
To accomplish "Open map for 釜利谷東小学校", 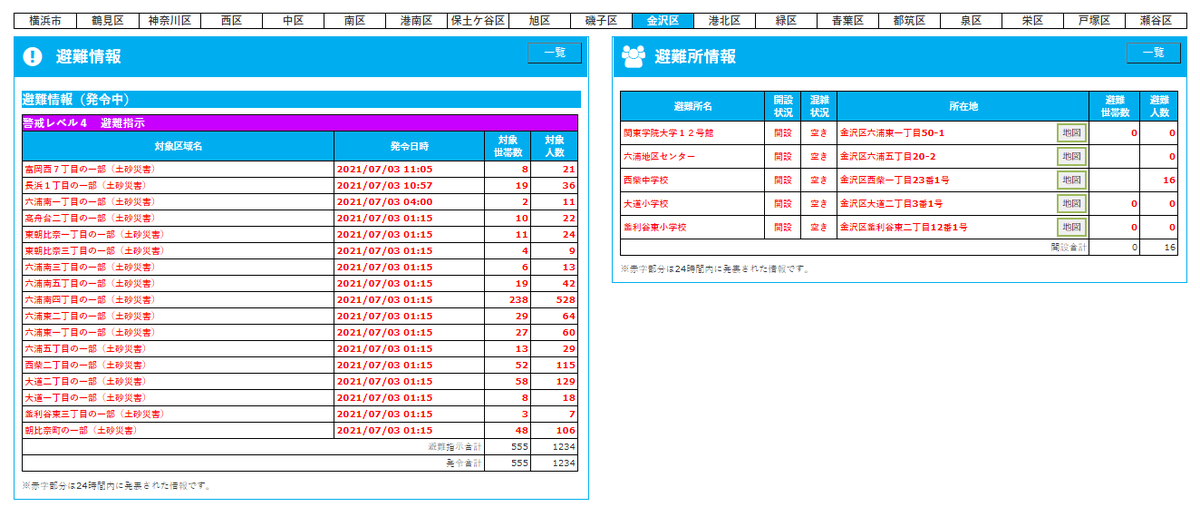I will click(1071, 228).
